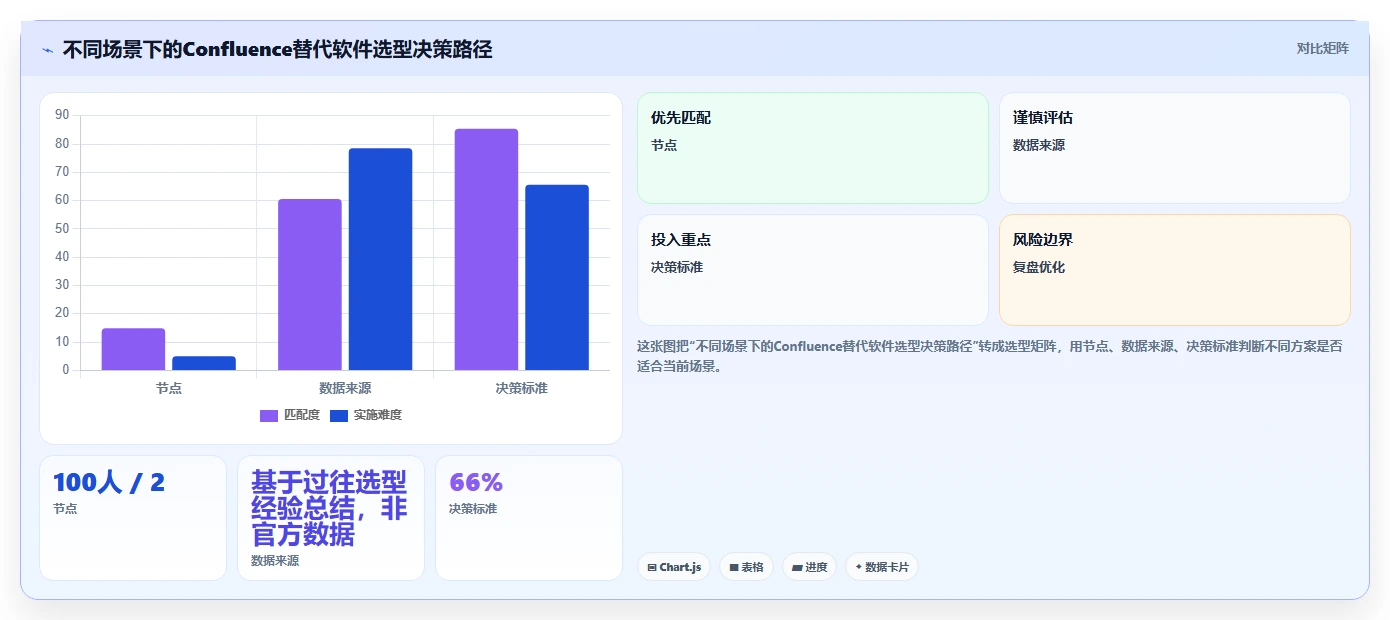This screenshot has height=620, width=1390.
Task: Click the 基于过往选型经验总结 statistic text
Action: click(329, 508)
